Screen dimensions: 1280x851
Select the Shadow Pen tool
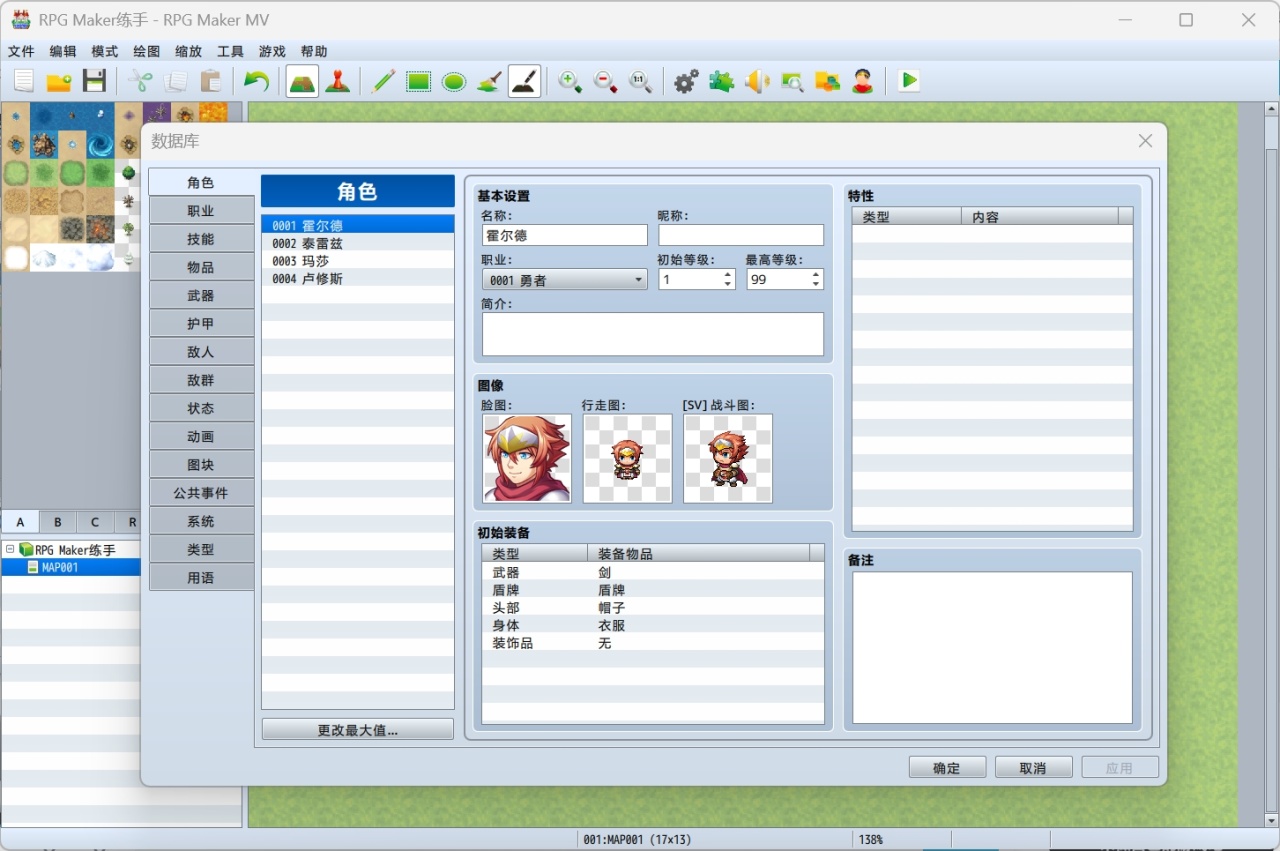[525, 81]
